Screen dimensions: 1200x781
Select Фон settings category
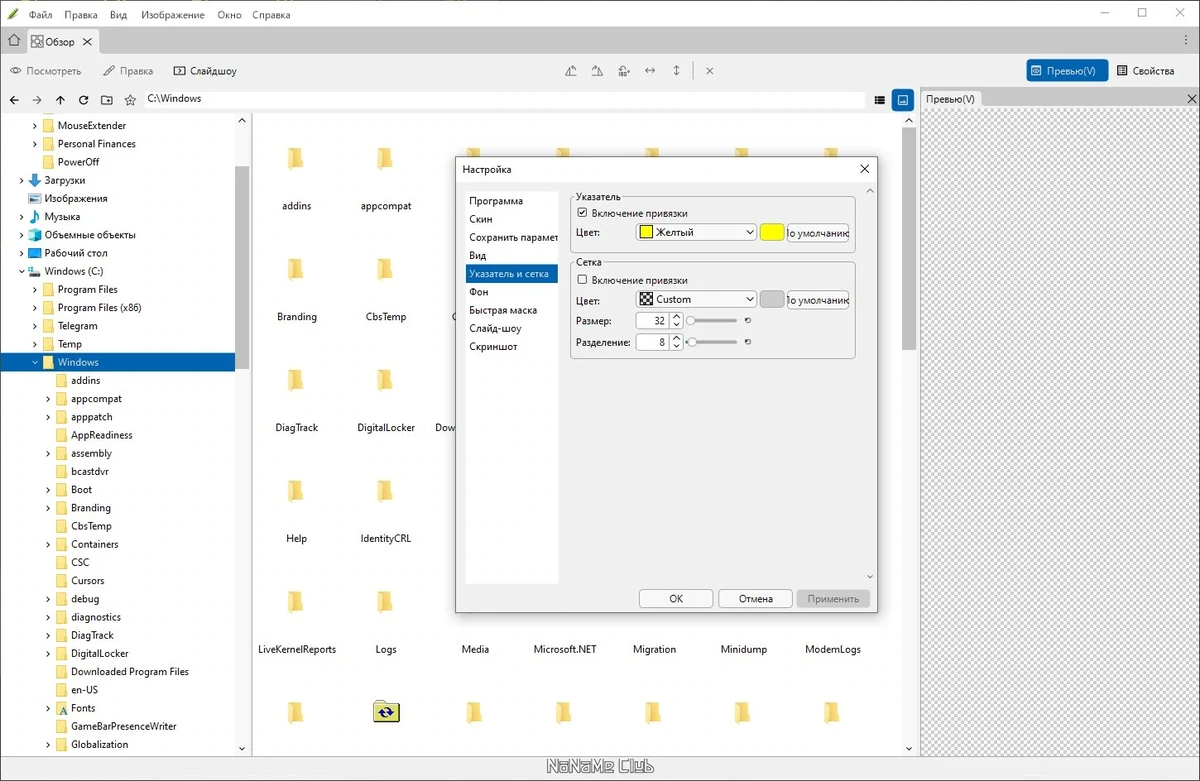(512, 292)
